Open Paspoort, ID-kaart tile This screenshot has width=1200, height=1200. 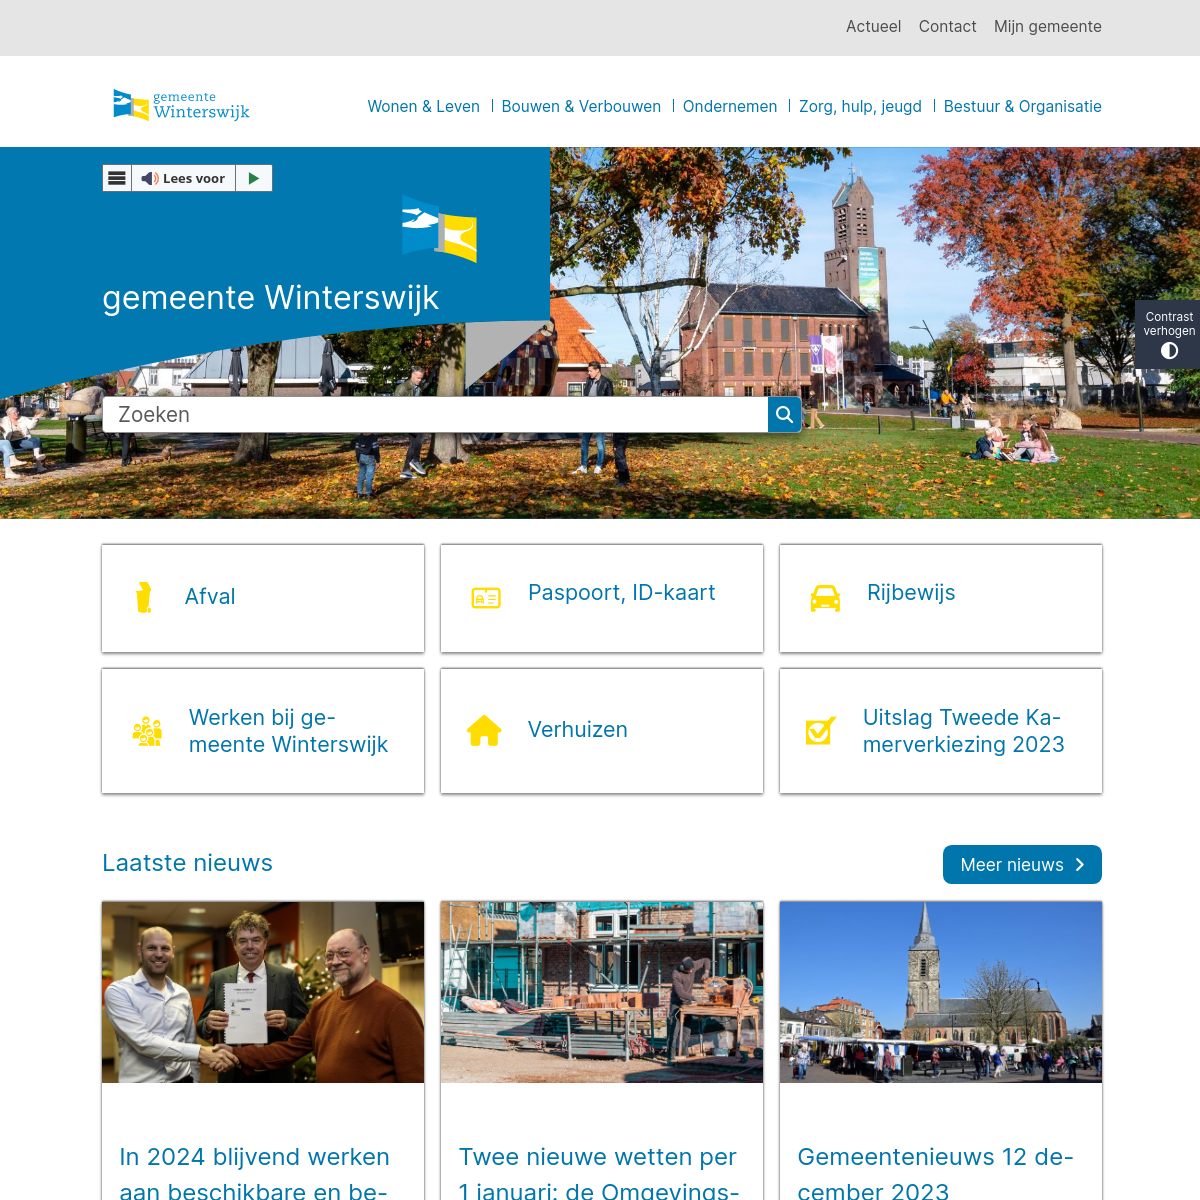coord(602,598)
